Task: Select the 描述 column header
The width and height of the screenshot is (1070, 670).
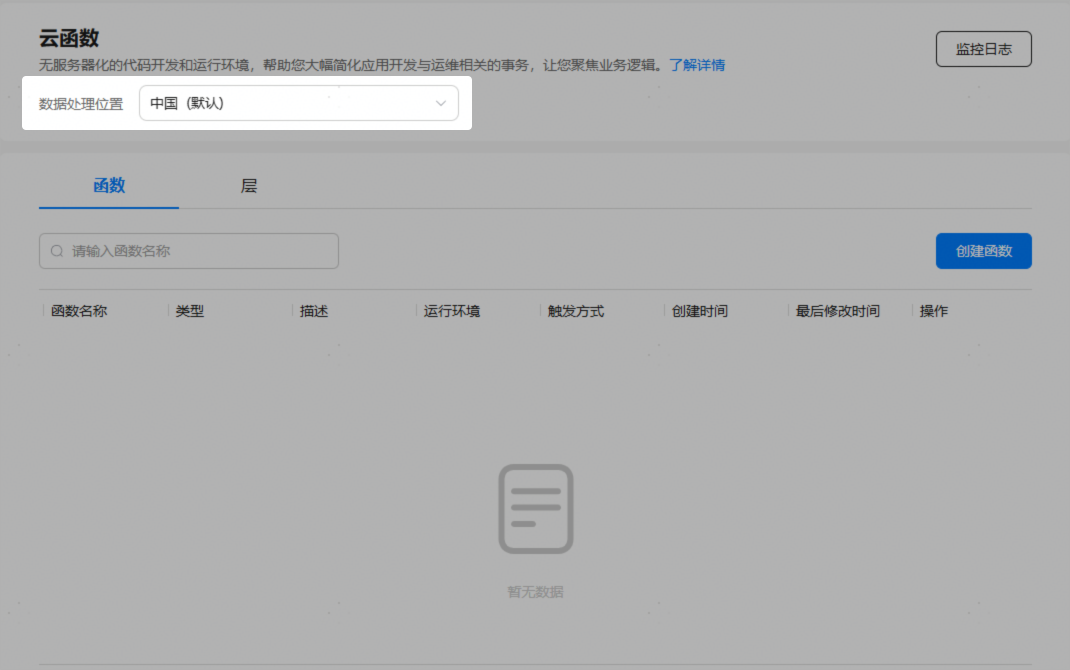Action: click(314, 311)
